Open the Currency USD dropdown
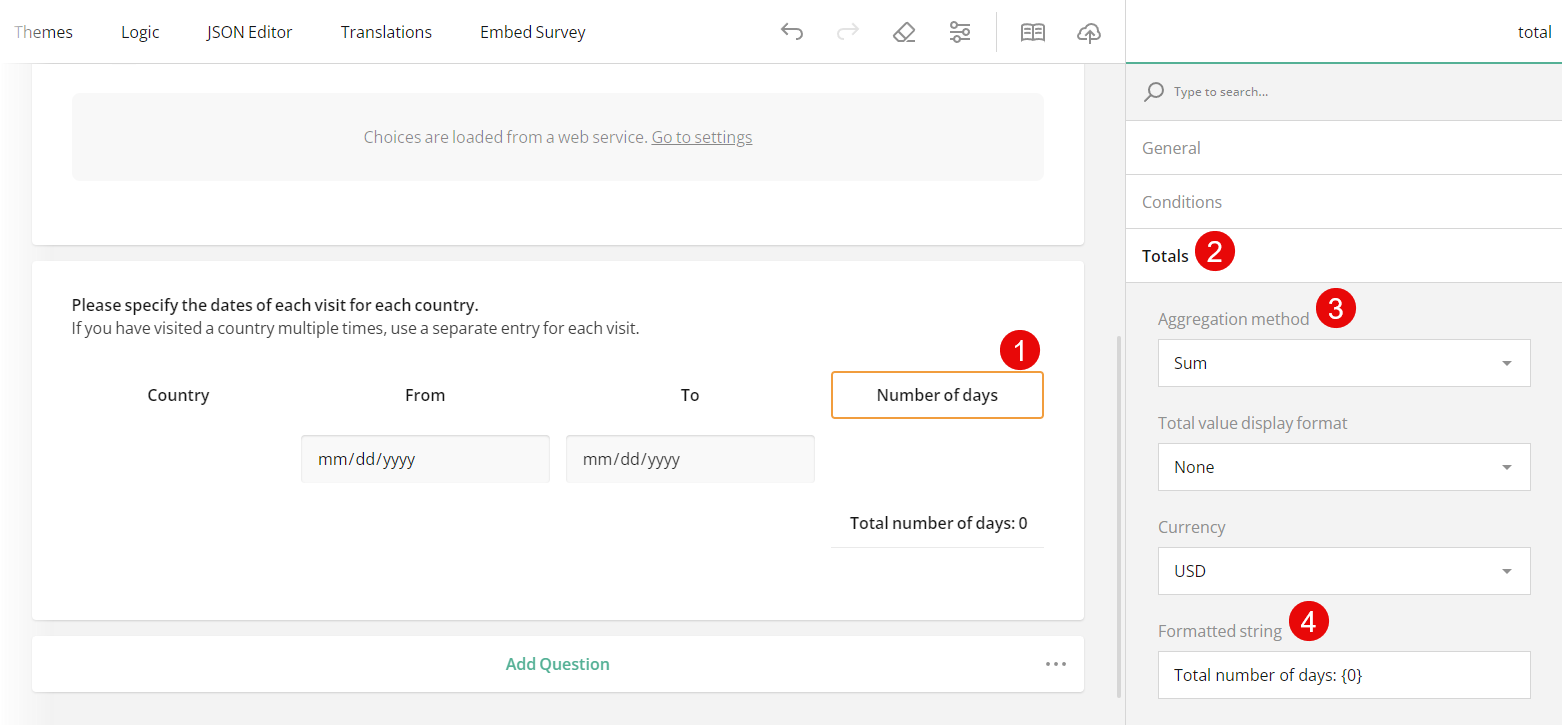This screenshot has width=1562, height=725. point(1343,571)
